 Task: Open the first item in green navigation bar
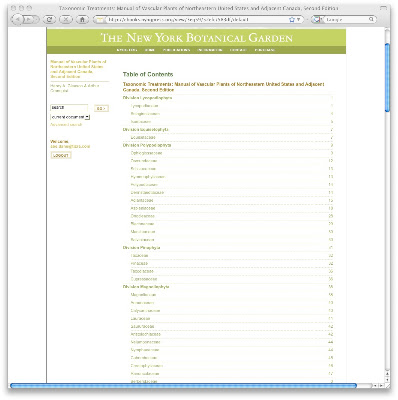click(x=127, y=50)
